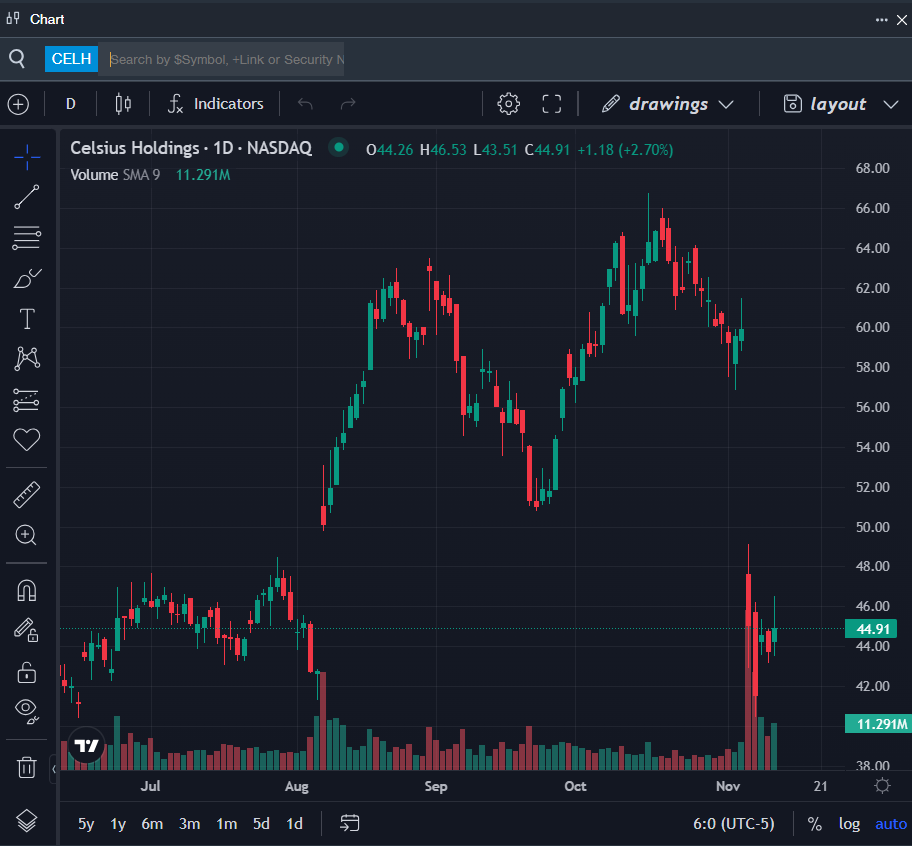The height and width of the screenshot is (846, 912).
Task: Select the brush drawing tool
Action: coord(27,278)
